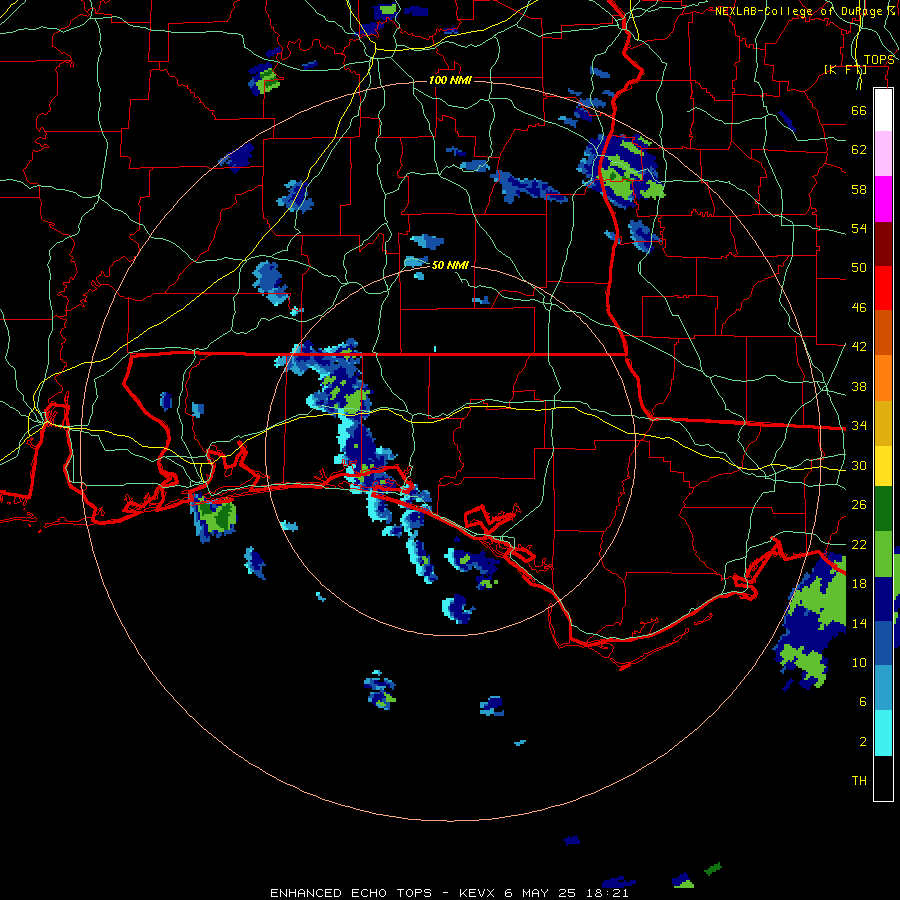900x900 pixels.
Task: Click the dark orange 42-46 kft swatch
Action: (883, 333)
